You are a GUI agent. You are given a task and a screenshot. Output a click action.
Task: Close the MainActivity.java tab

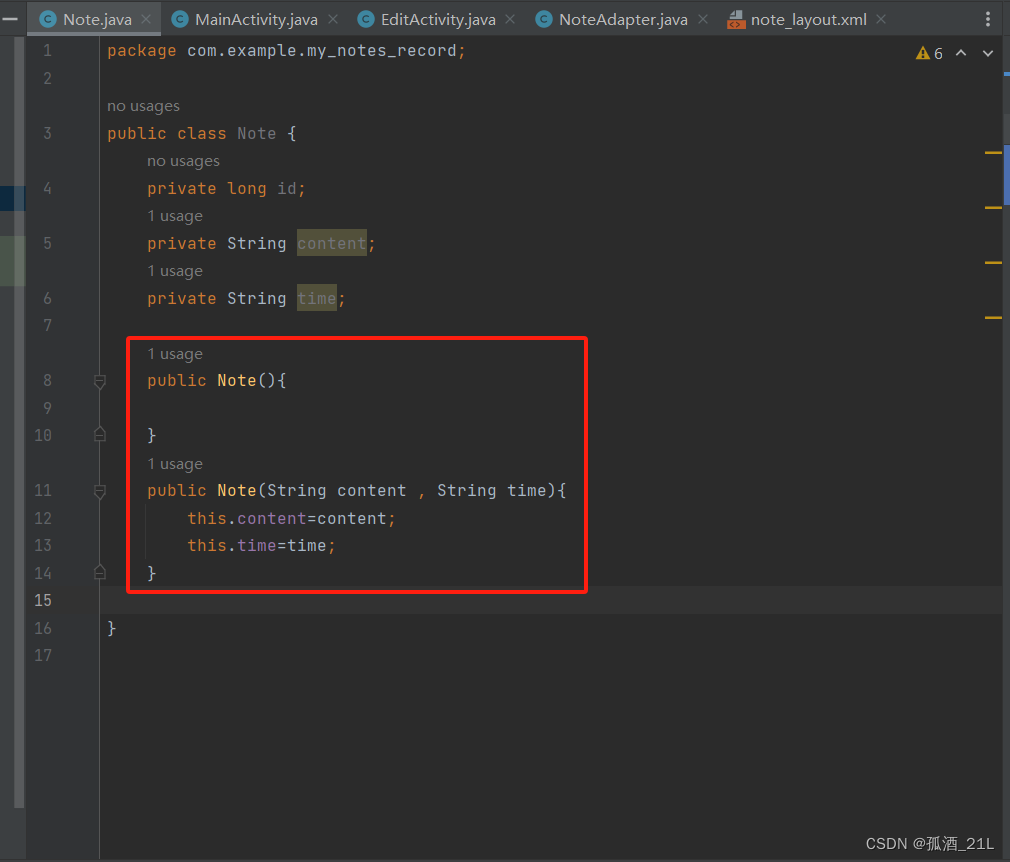(x=333, y=19)
